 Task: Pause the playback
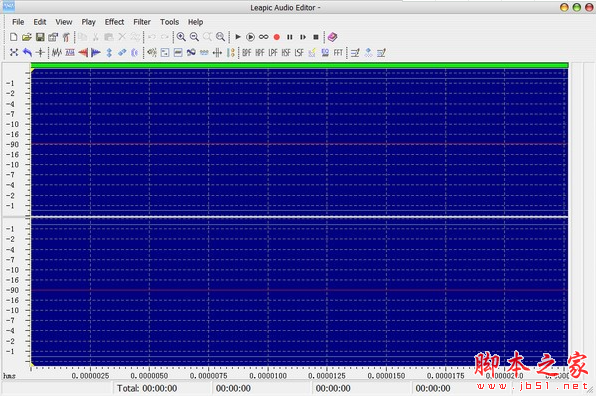coord(290,37)
